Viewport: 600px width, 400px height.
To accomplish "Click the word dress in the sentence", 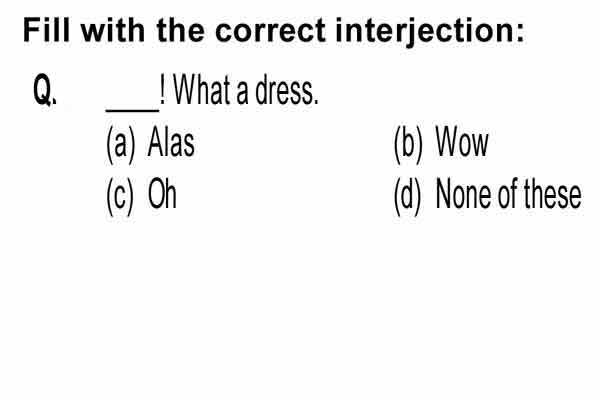I will point(286,90).
